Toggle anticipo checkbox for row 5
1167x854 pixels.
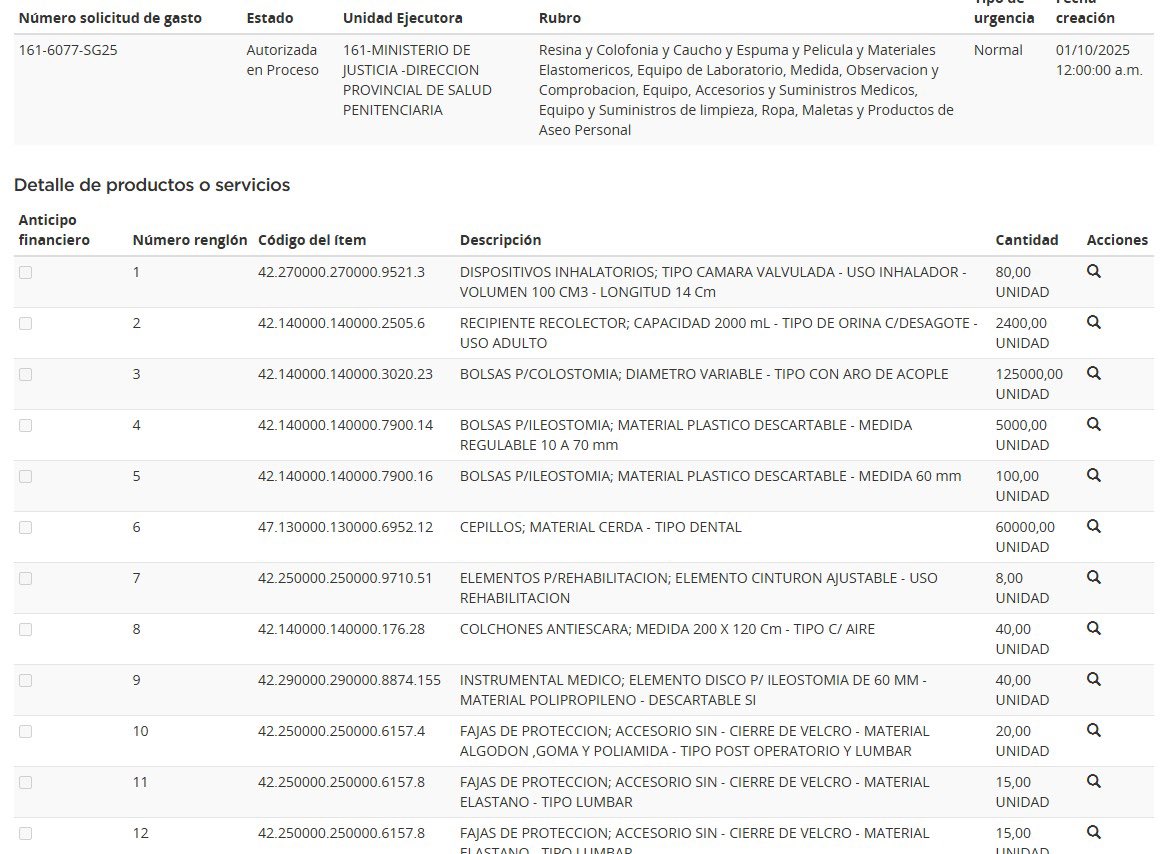click(25, 477)
